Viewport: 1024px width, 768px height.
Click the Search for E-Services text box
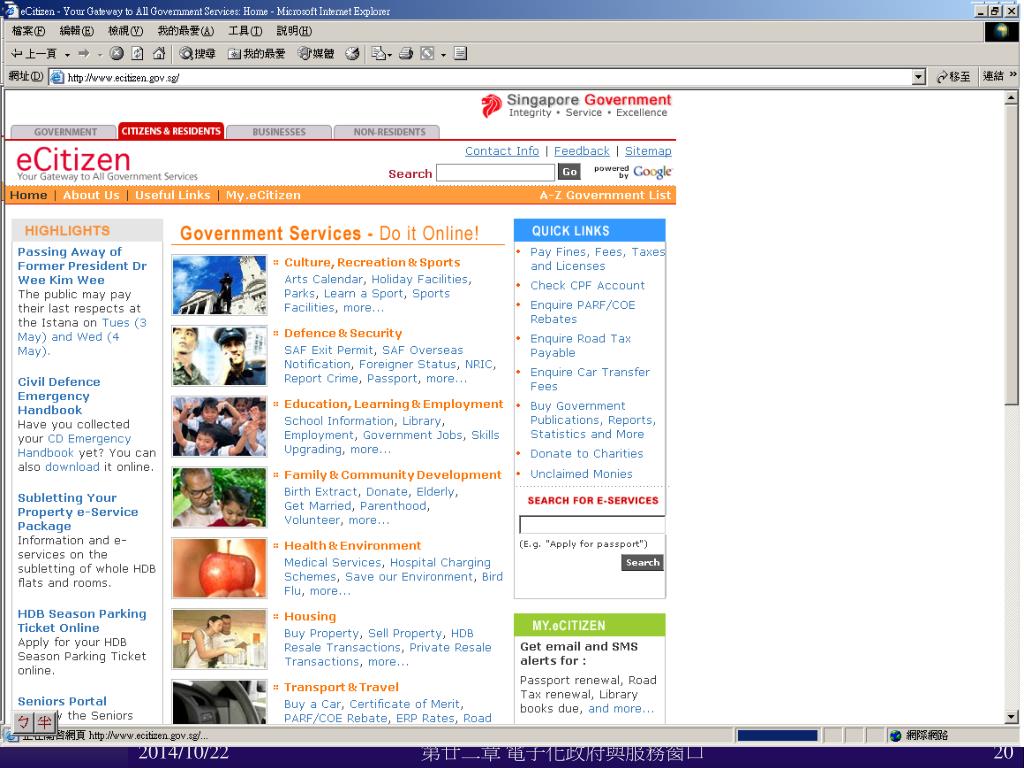[x=592, y=524]
